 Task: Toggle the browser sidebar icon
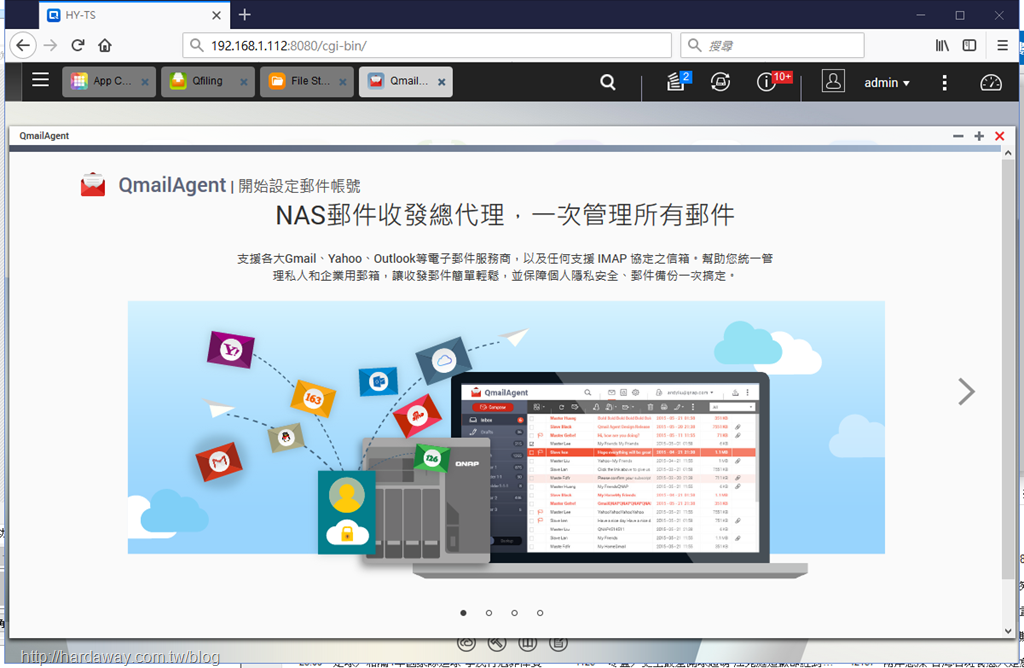pyautogui.click(x=969, y=45)
